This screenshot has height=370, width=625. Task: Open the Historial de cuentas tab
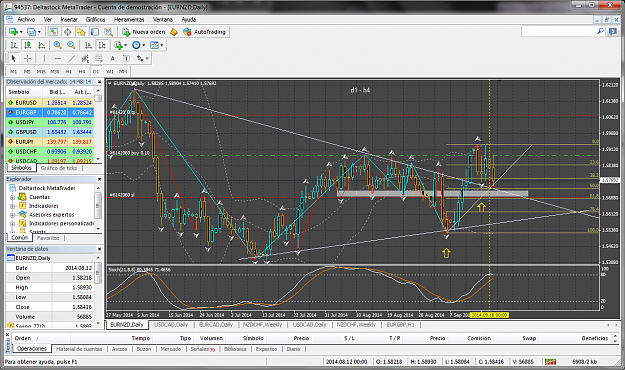(79, 349)
